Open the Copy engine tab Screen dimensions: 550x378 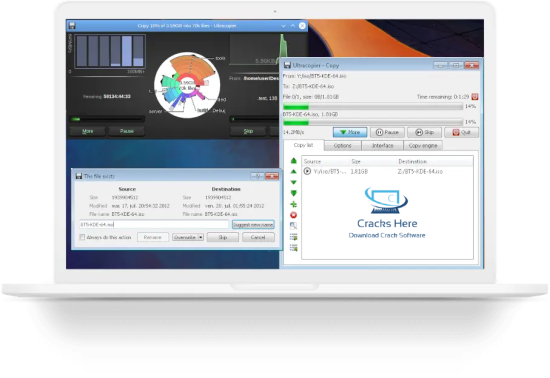(423, 146)
